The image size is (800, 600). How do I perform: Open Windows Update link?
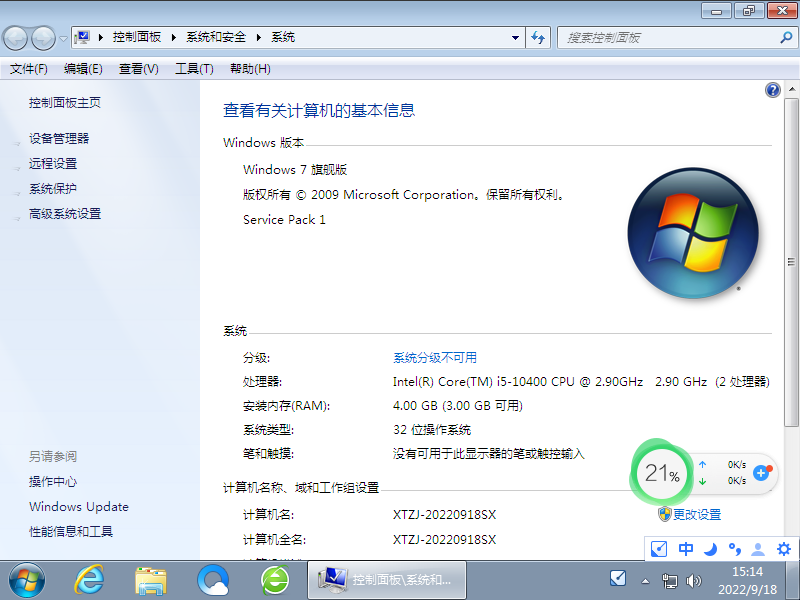coord(79,507)
